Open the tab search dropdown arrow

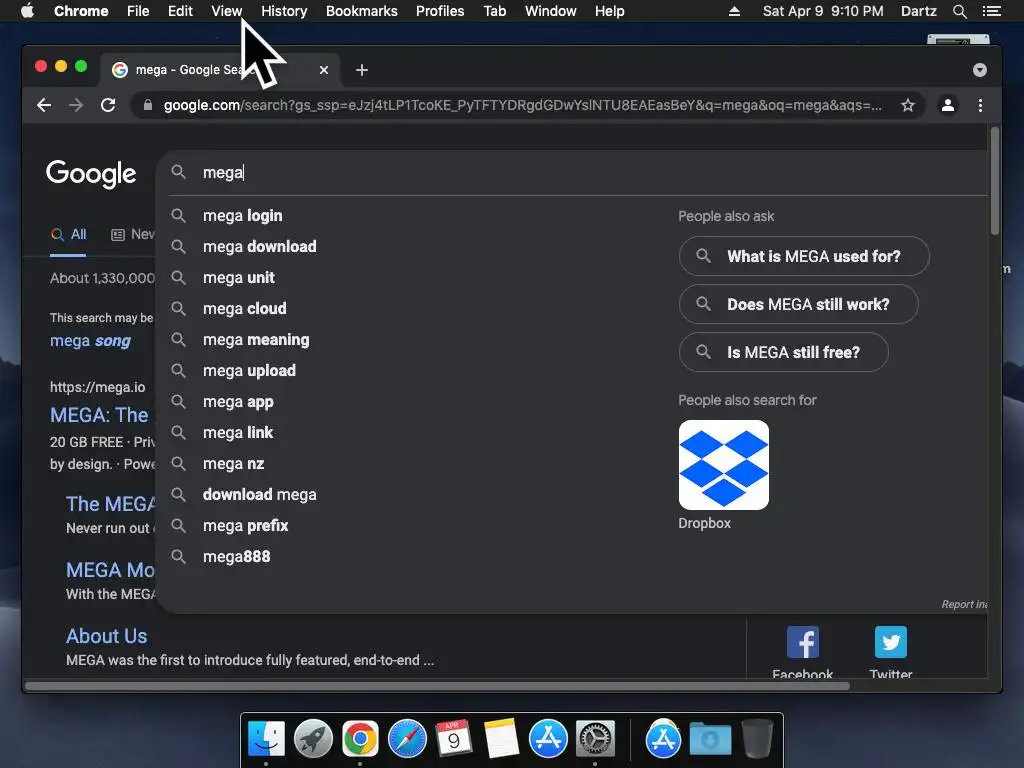pos(980,70)
